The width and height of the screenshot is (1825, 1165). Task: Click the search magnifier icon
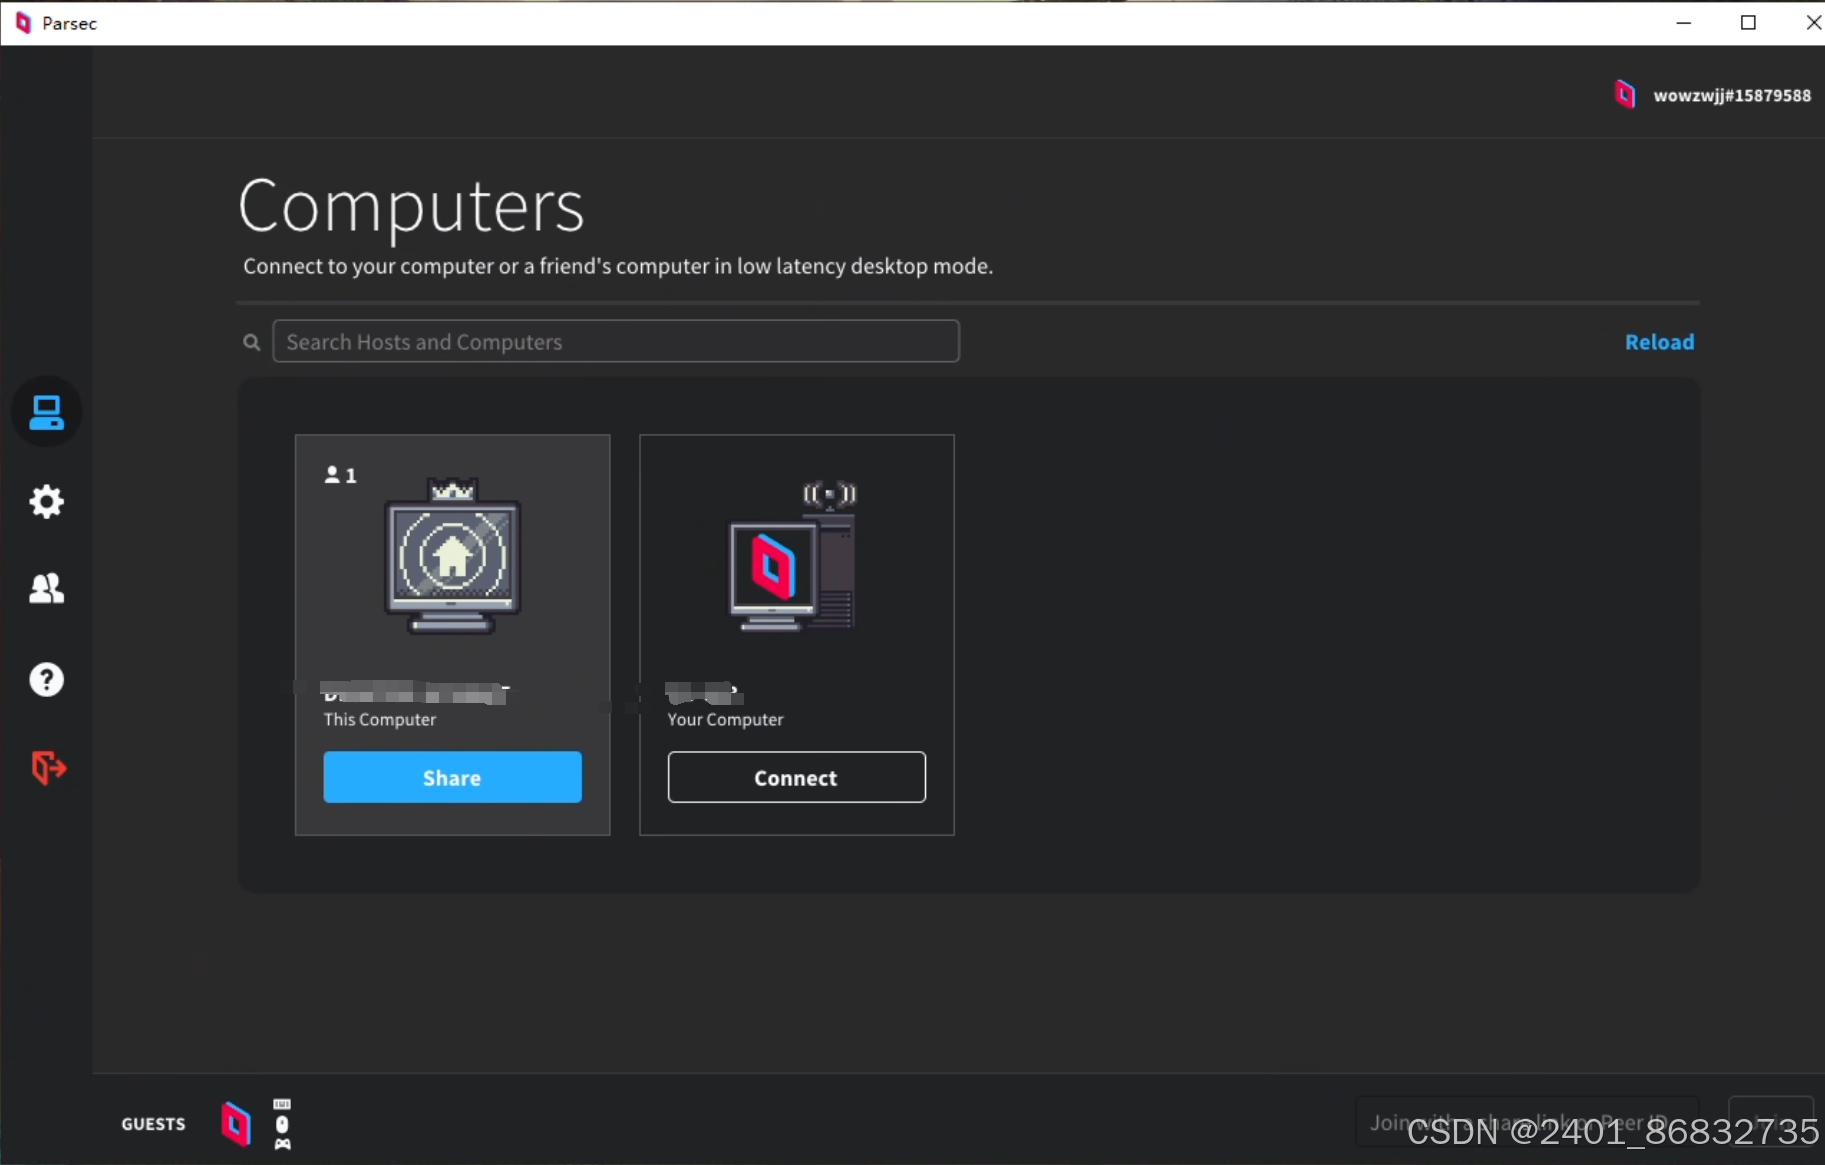252,342
